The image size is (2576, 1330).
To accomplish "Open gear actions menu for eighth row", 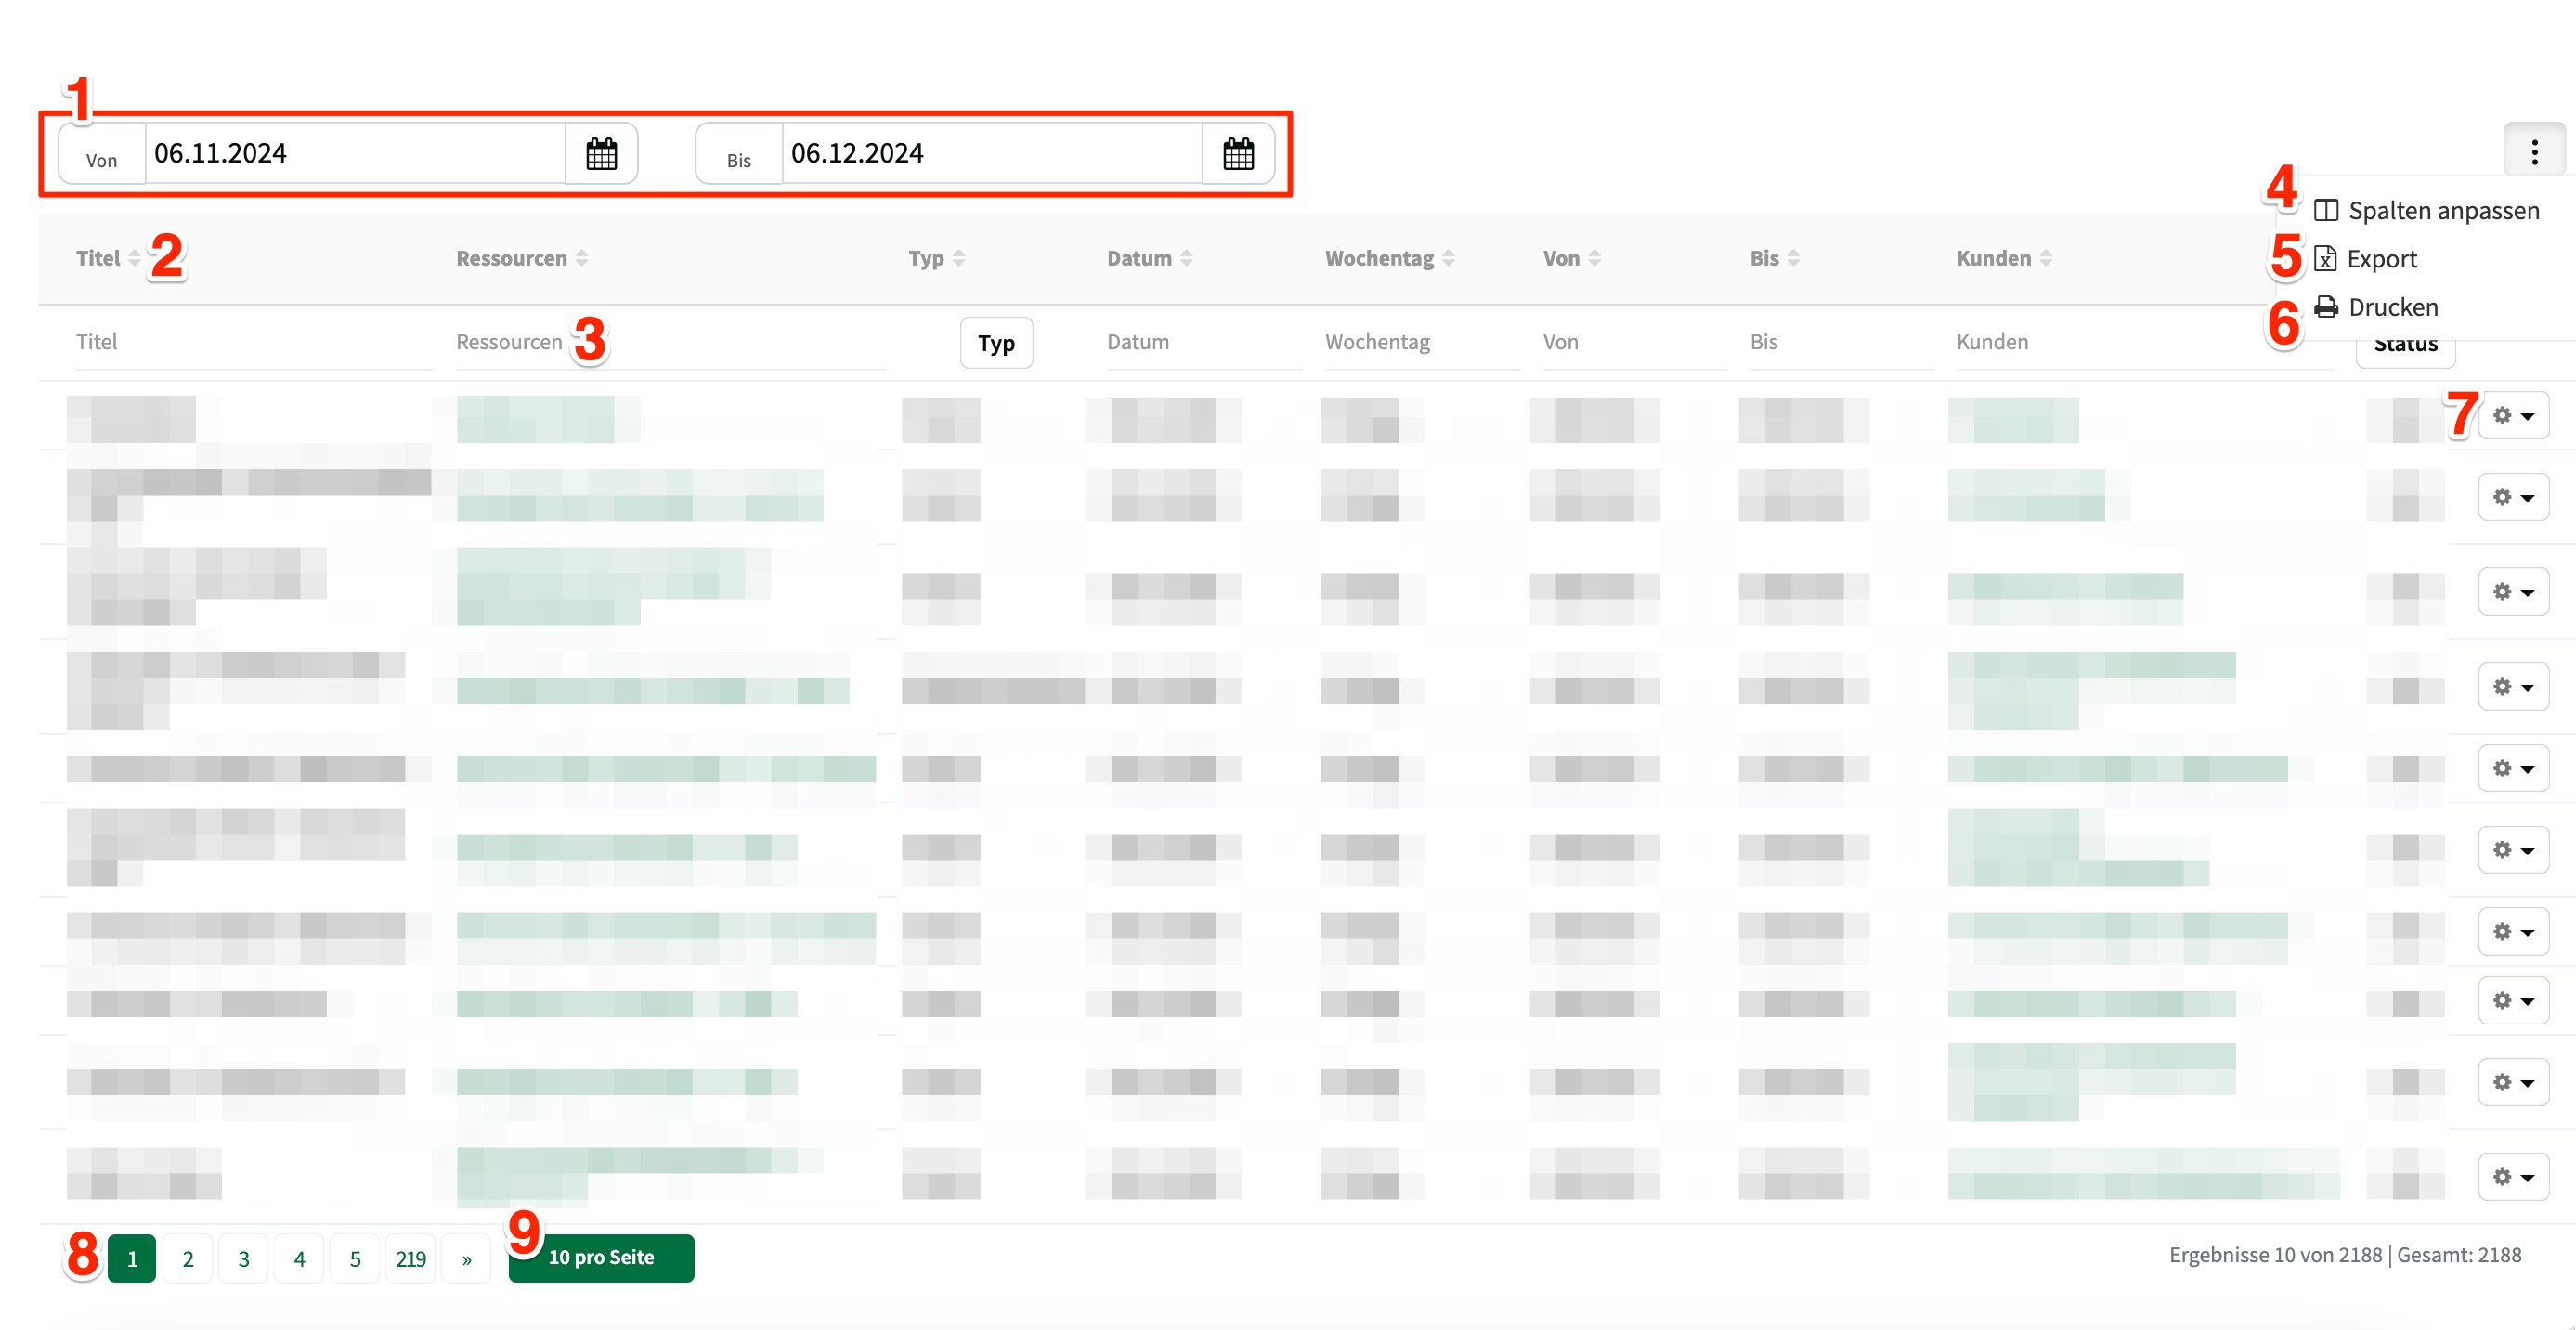I will click(2513, 1001).
